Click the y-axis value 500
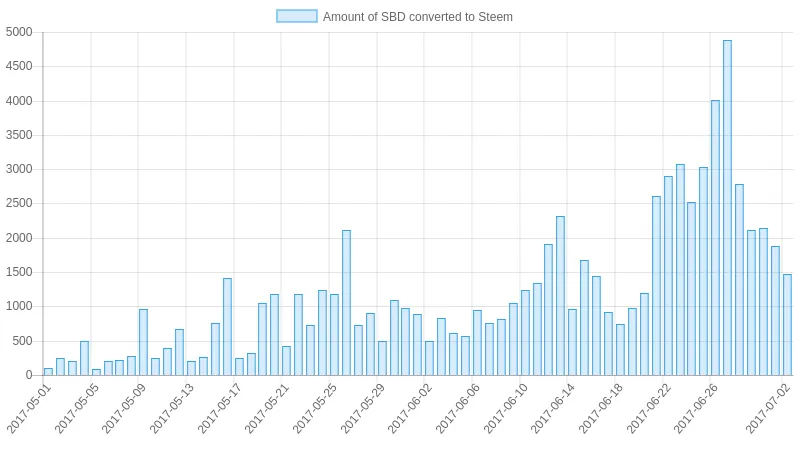The image size is (800, 450). point(22,341)
